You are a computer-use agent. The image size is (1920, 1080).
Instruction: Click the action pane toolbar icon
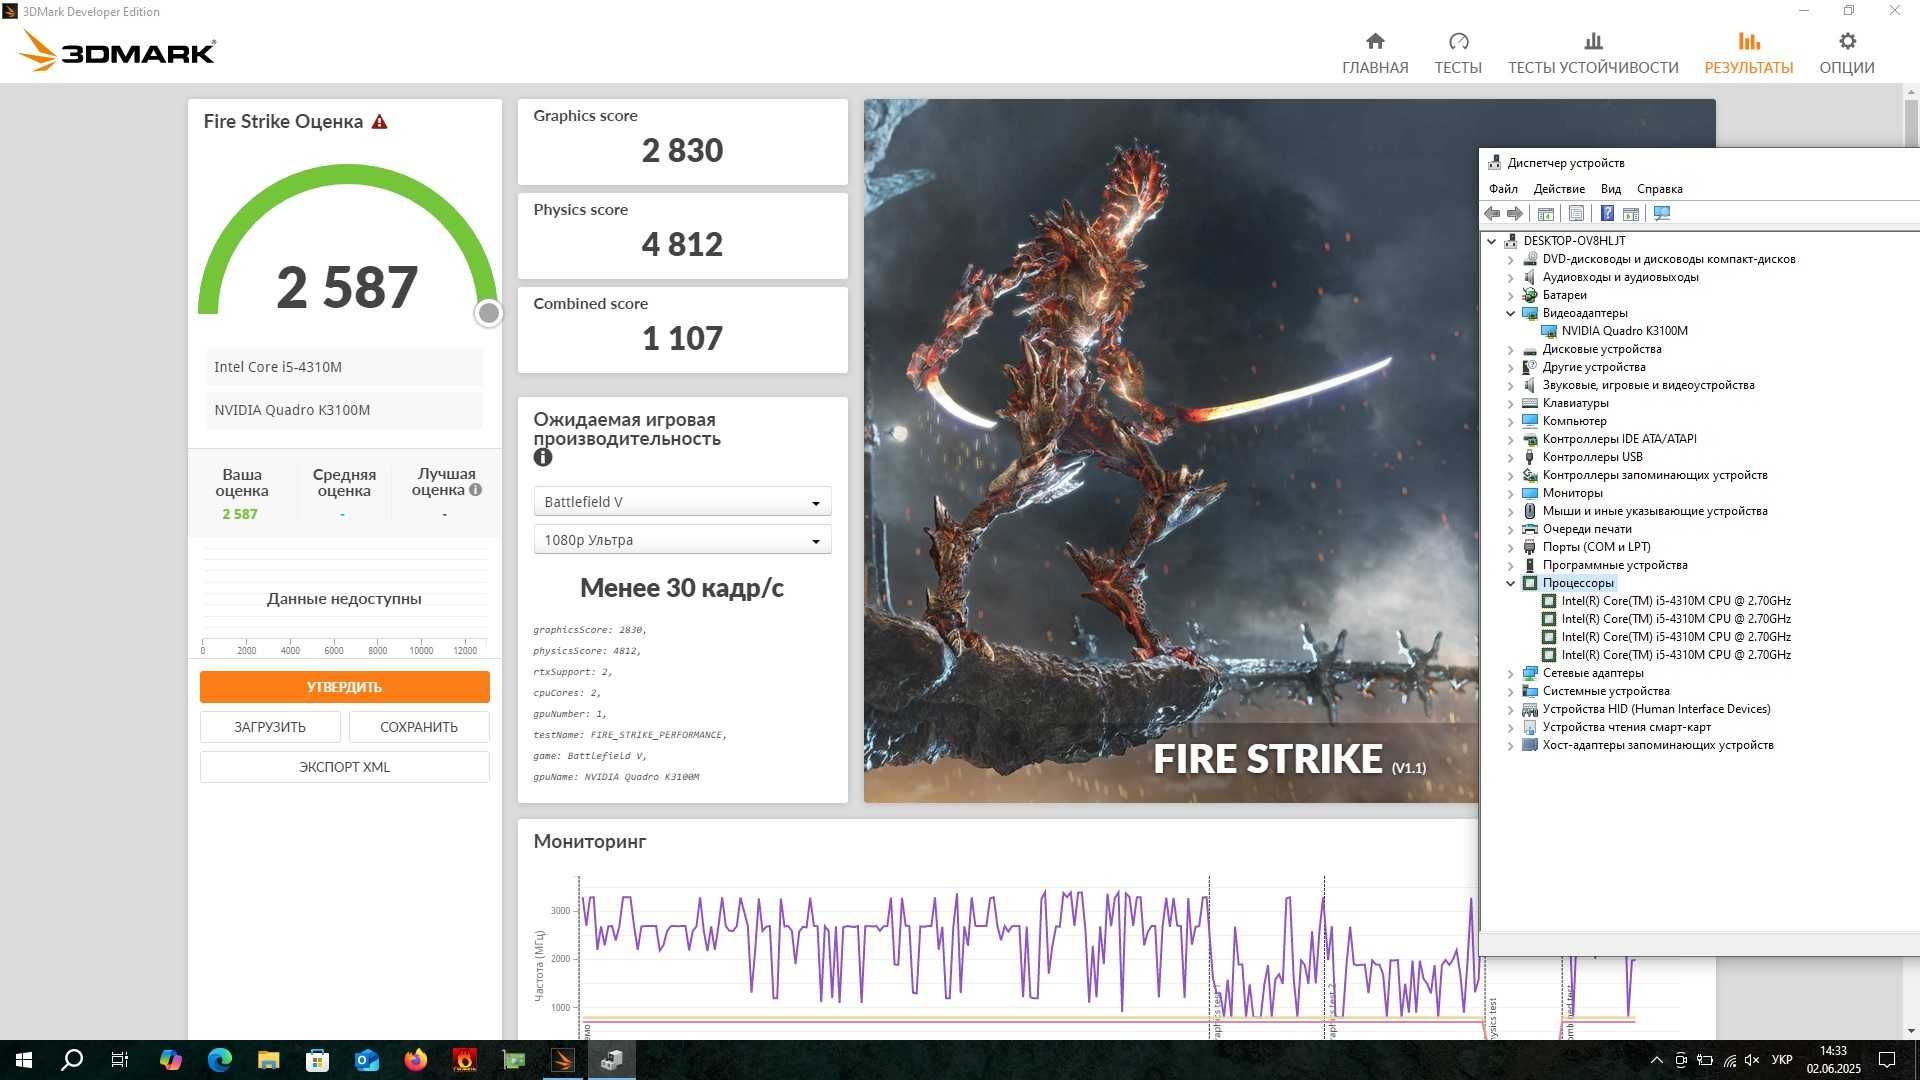(1630, 213)
